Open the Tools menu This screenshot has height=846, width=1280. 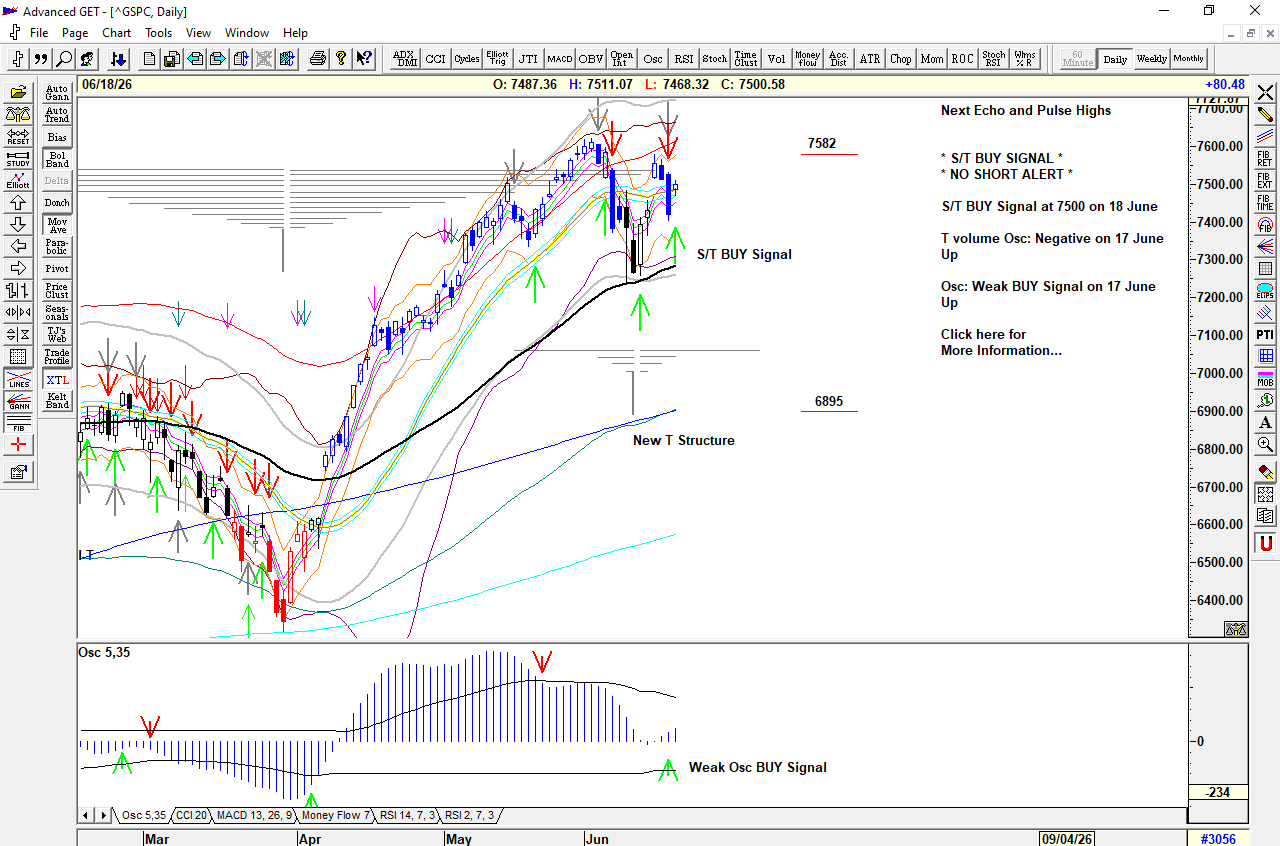(158, 32)
